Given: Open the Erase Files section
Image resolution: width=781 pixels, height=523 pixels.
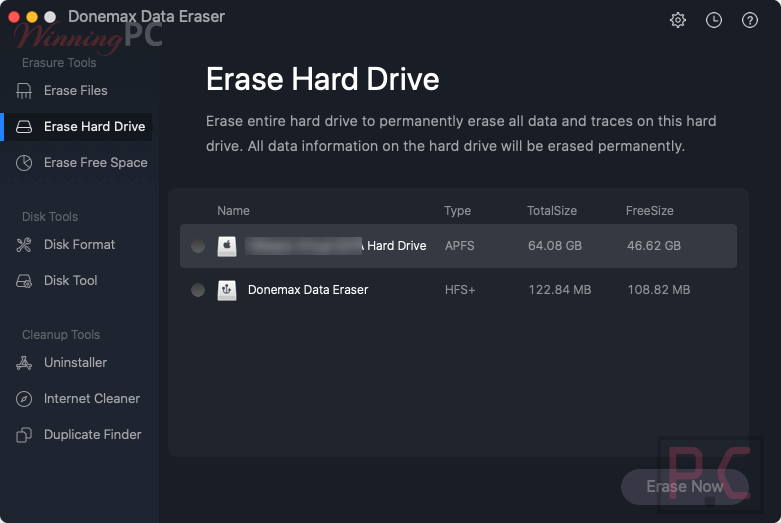Looking at the screenshot, I should pyautogui.click(x=76, y=91).
